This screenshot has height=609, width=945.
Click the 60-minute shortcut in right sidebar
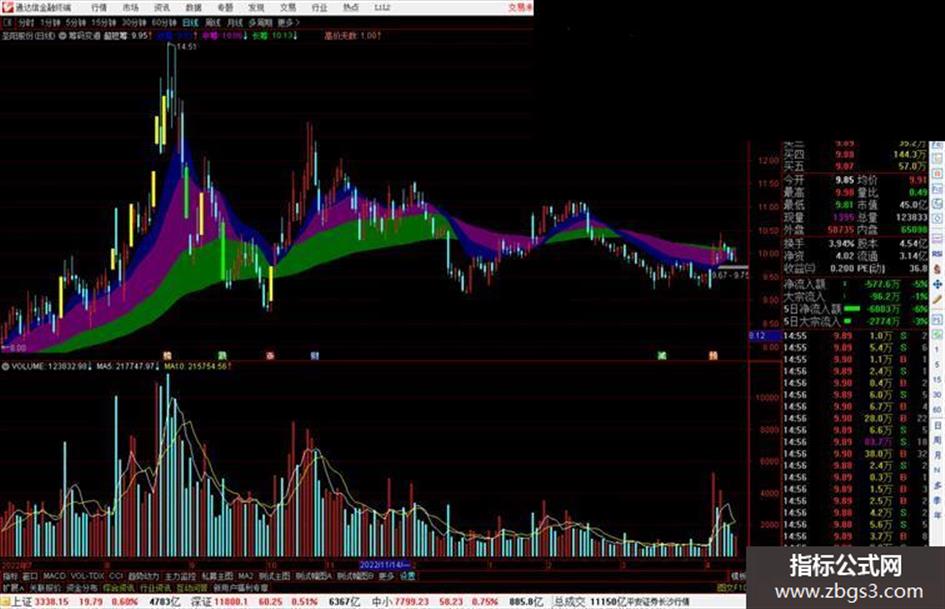[937, 410]
